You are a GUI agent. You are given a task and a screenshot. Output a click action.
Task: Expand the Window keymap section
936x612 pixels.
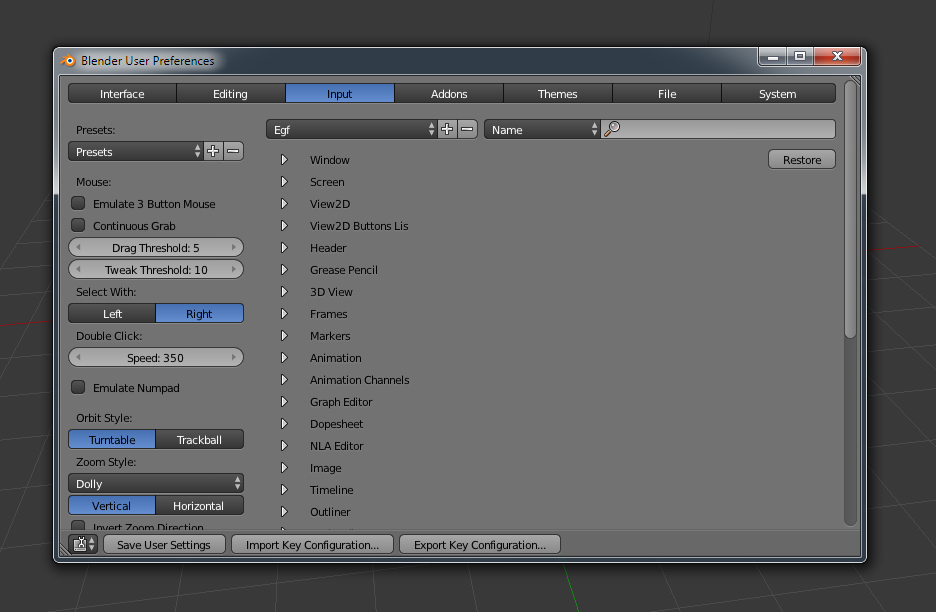click(x=284, y=159)
